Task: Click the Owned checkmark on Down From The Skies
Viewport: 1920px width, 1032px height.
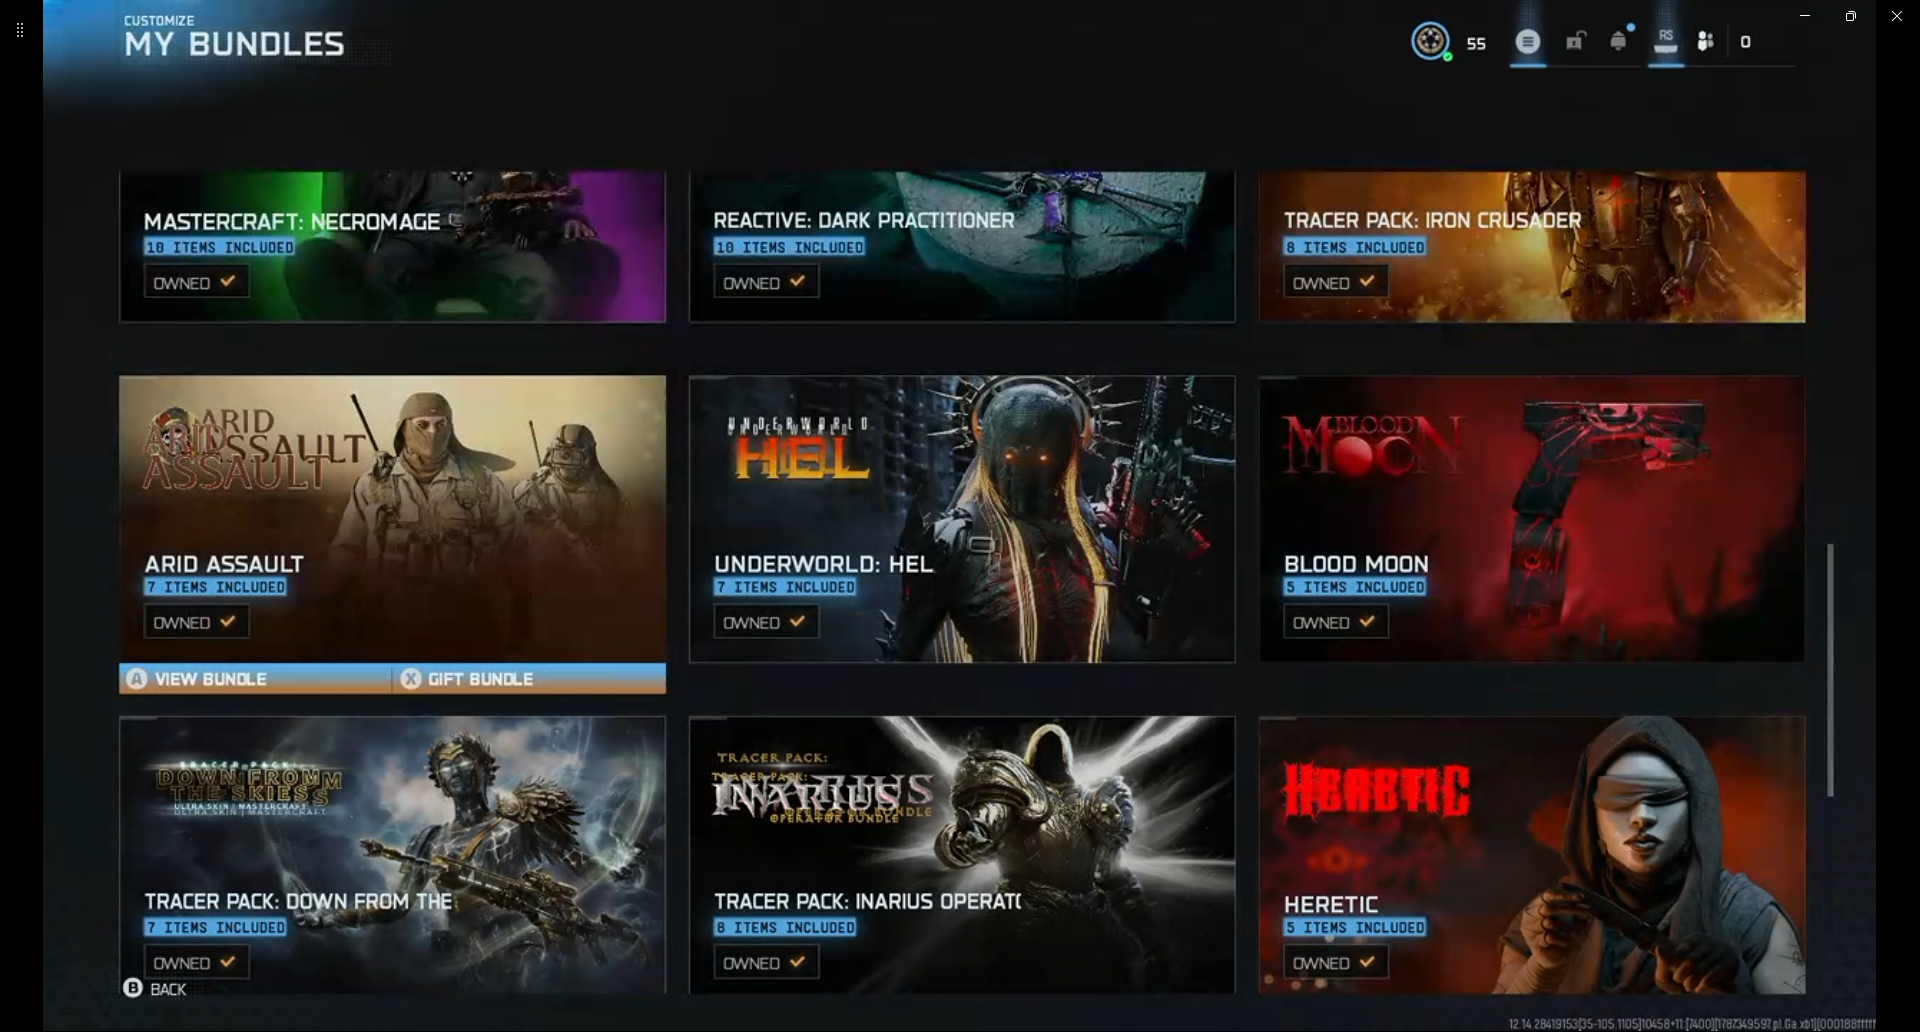Action: pyautogui.click(x=228, y=962)
